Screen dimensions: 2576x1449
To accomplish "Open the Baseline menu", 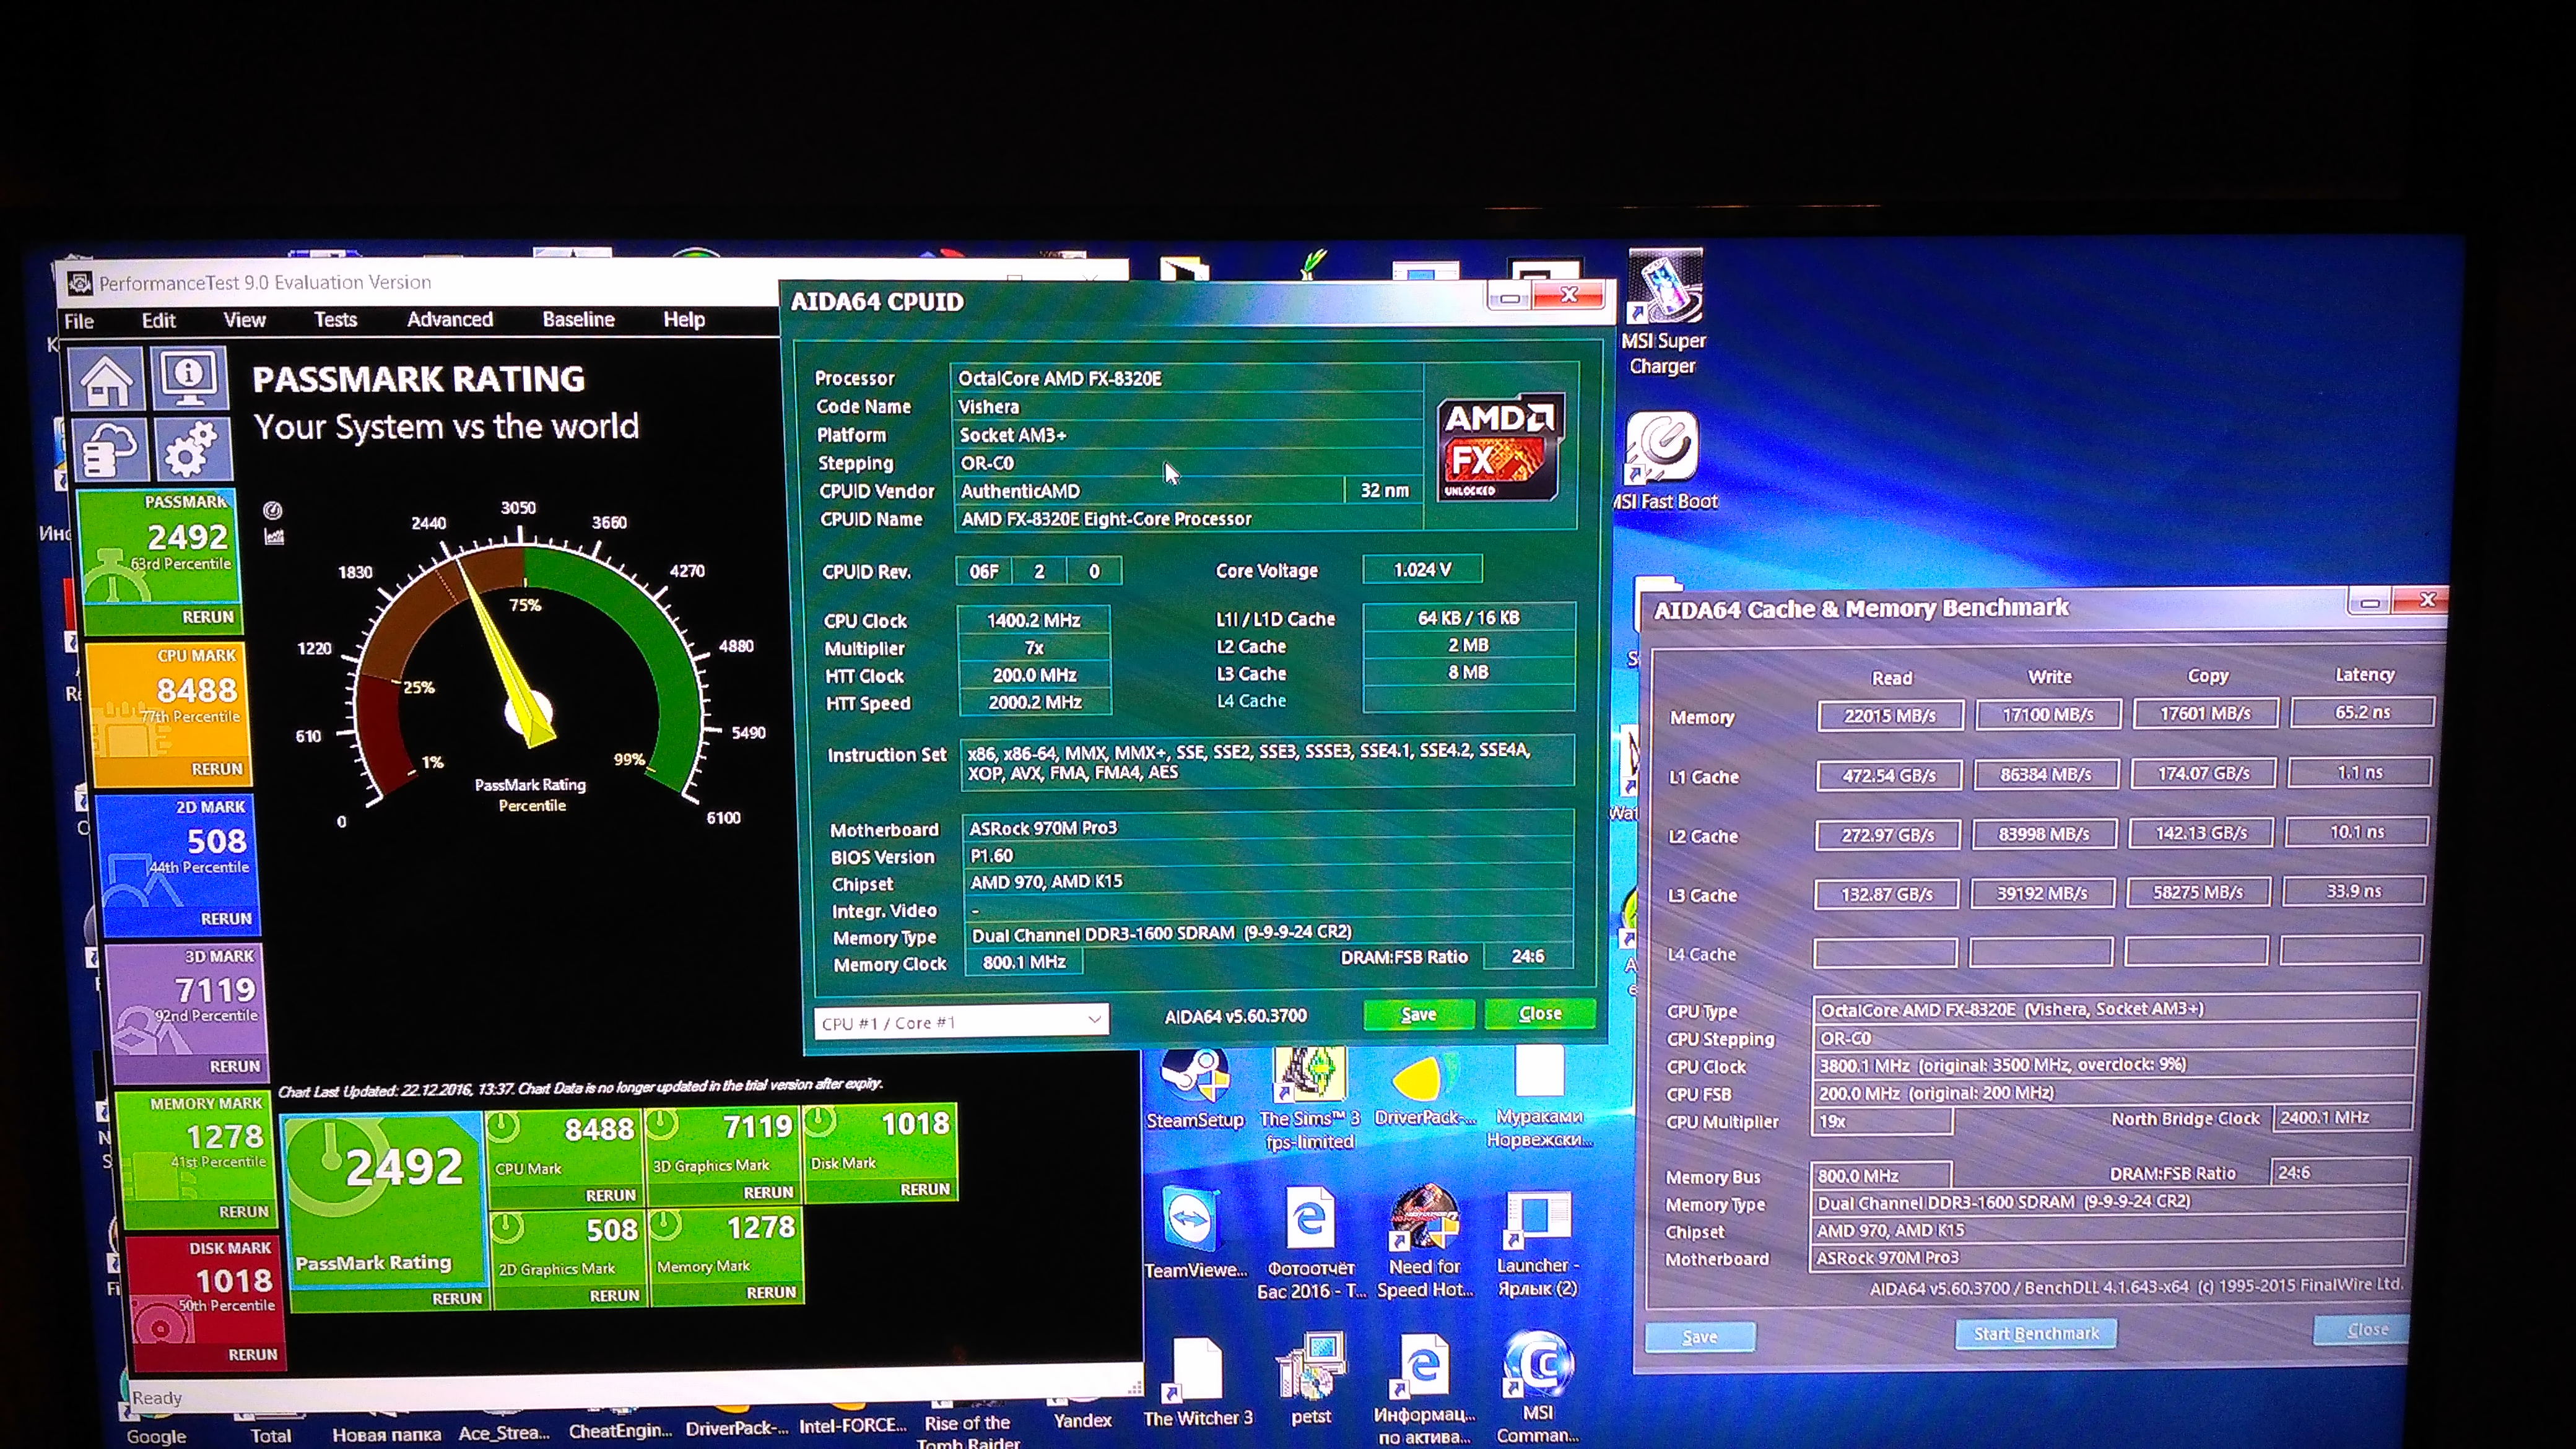I will 578,320.
